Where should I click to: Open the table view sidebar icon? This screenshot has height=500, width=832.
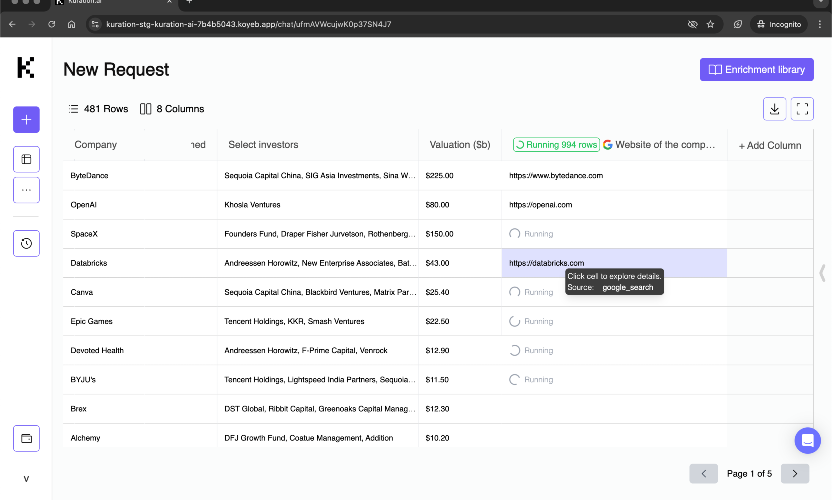(x=27, y=159)
